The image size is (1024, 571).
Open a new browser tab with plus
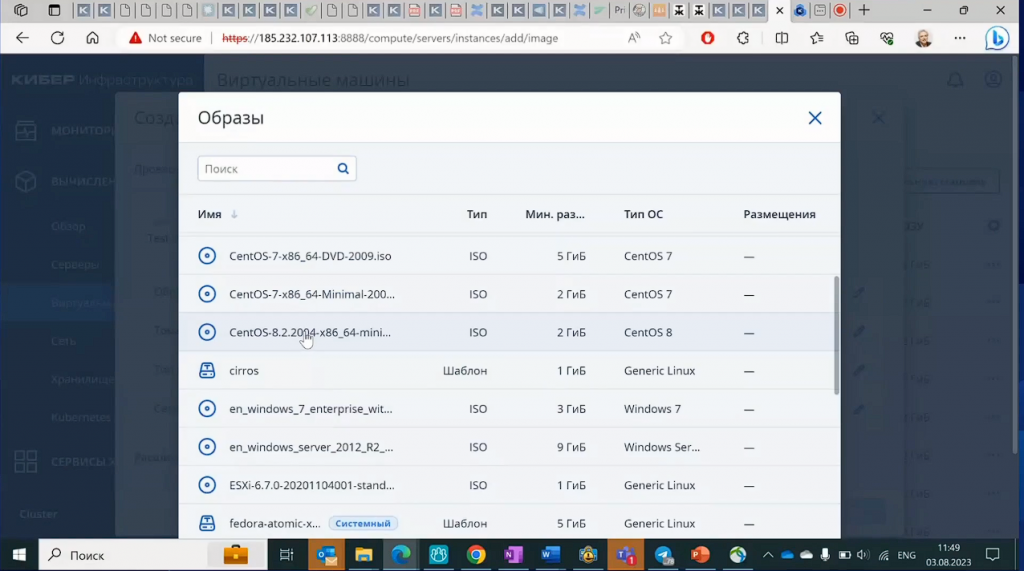[x=864, y=10]
